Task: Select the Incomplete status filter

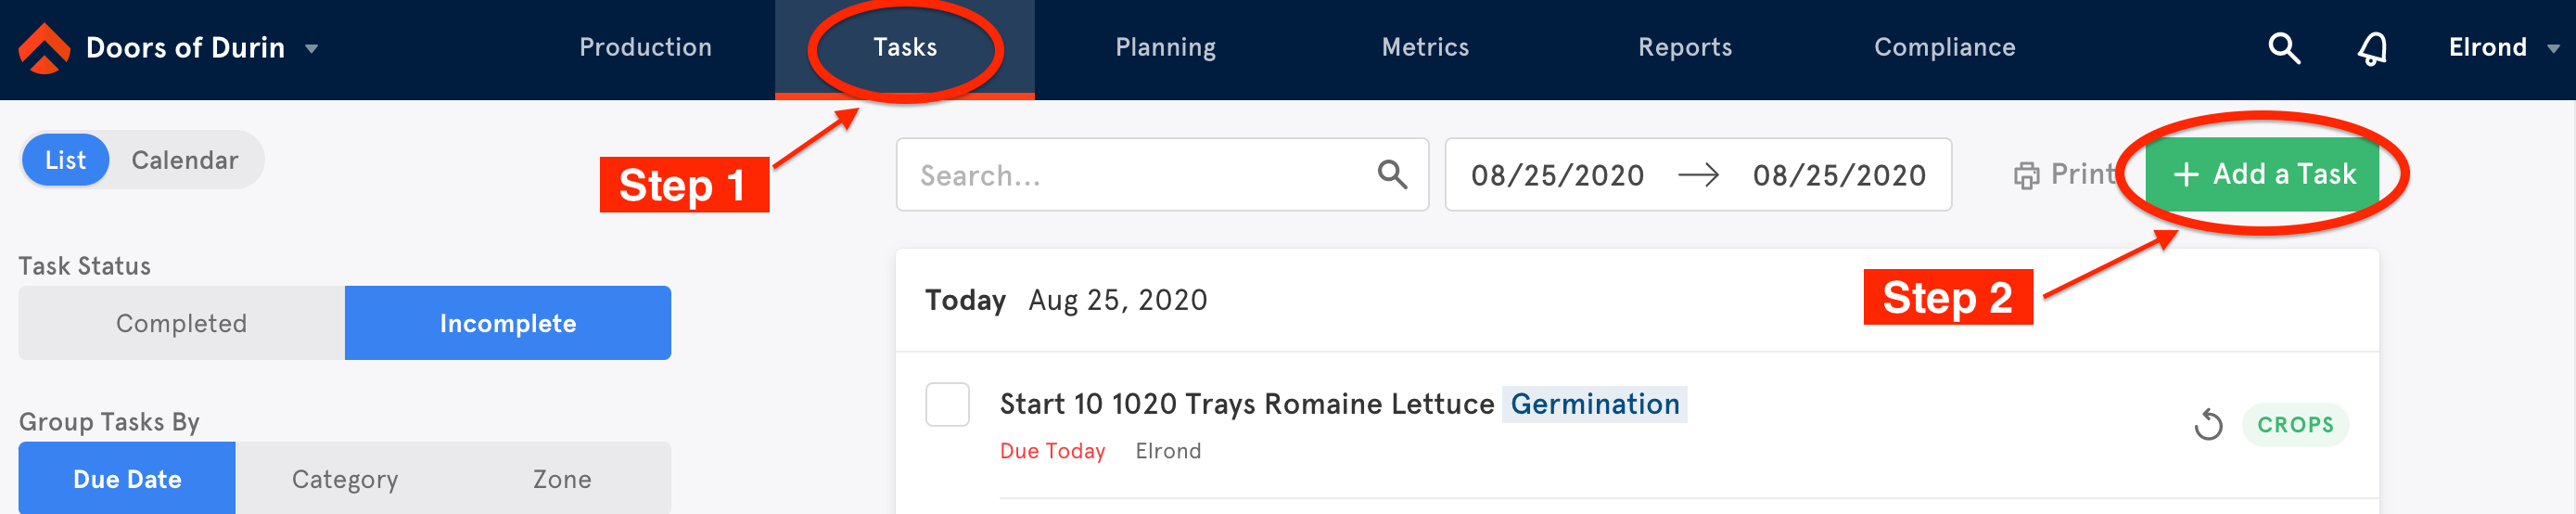Action: click(508, 323)
